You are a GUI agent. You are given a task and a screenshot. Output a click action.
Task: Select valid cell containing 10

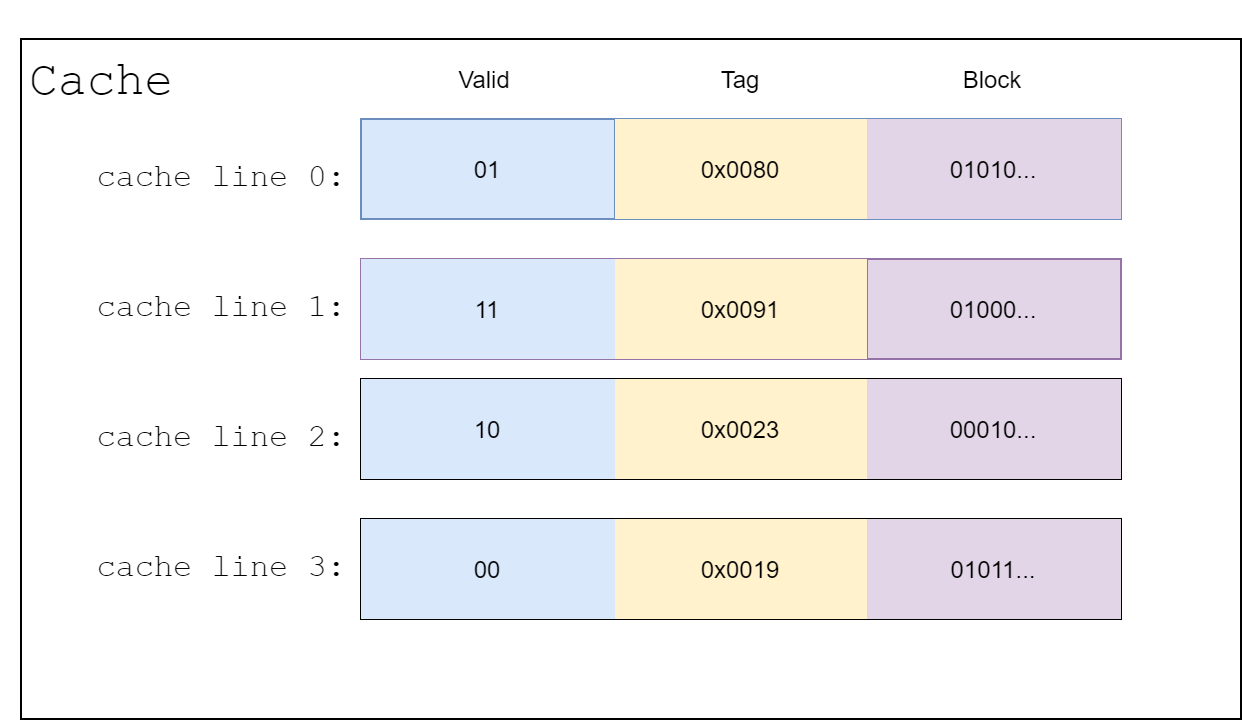tap(488, 429)
